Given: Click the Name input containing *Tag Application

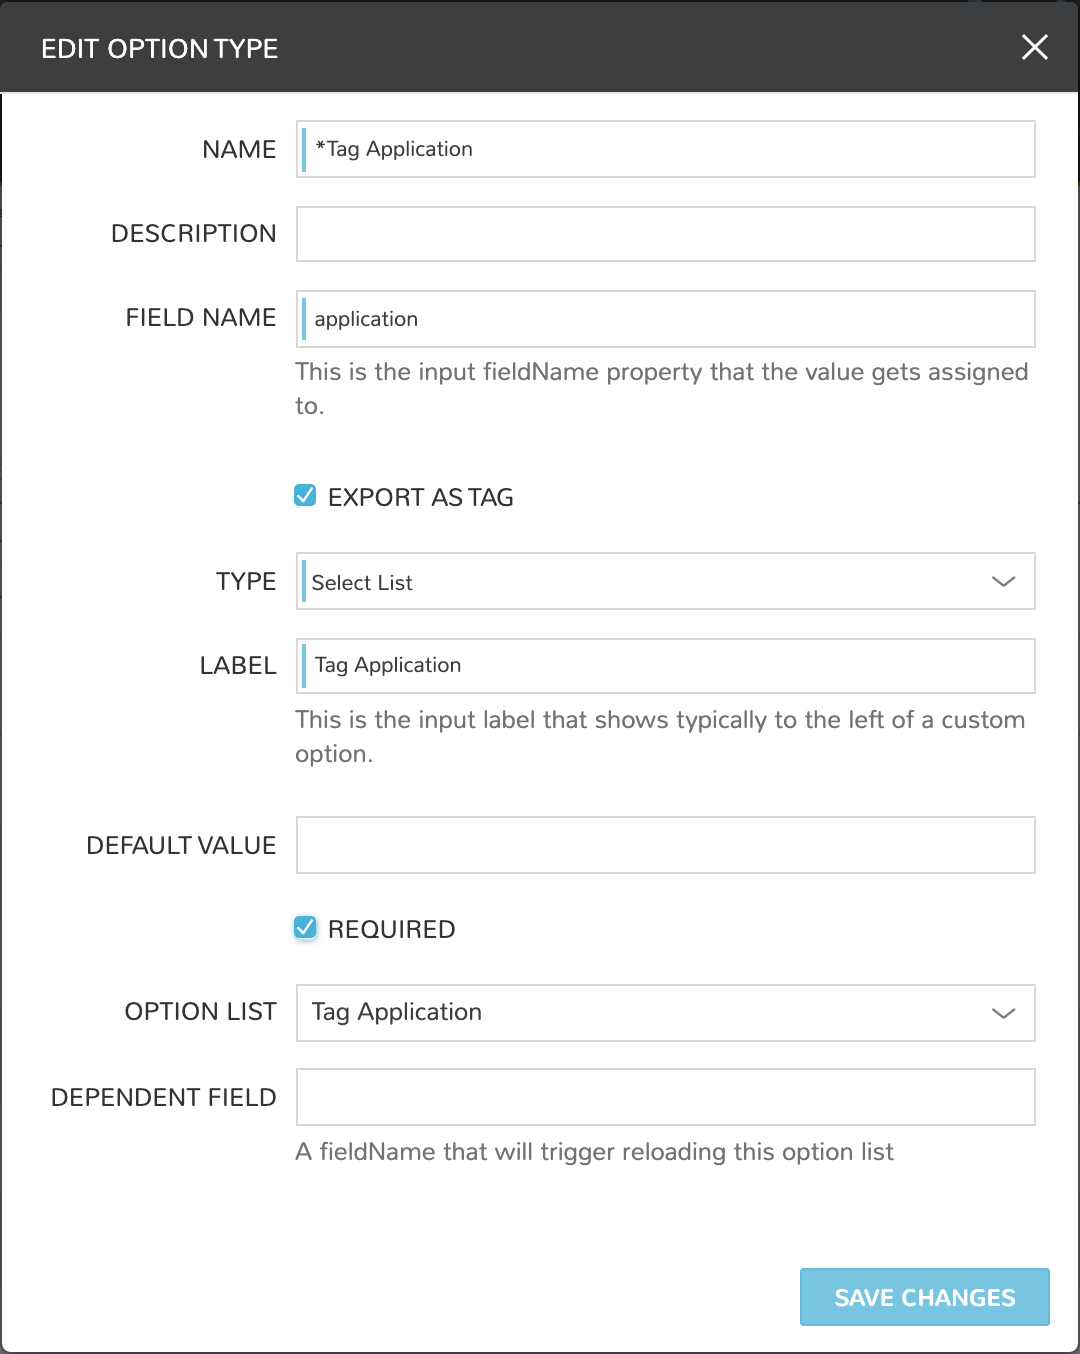Looking at the screenshot, I should (x=666, y=149).
